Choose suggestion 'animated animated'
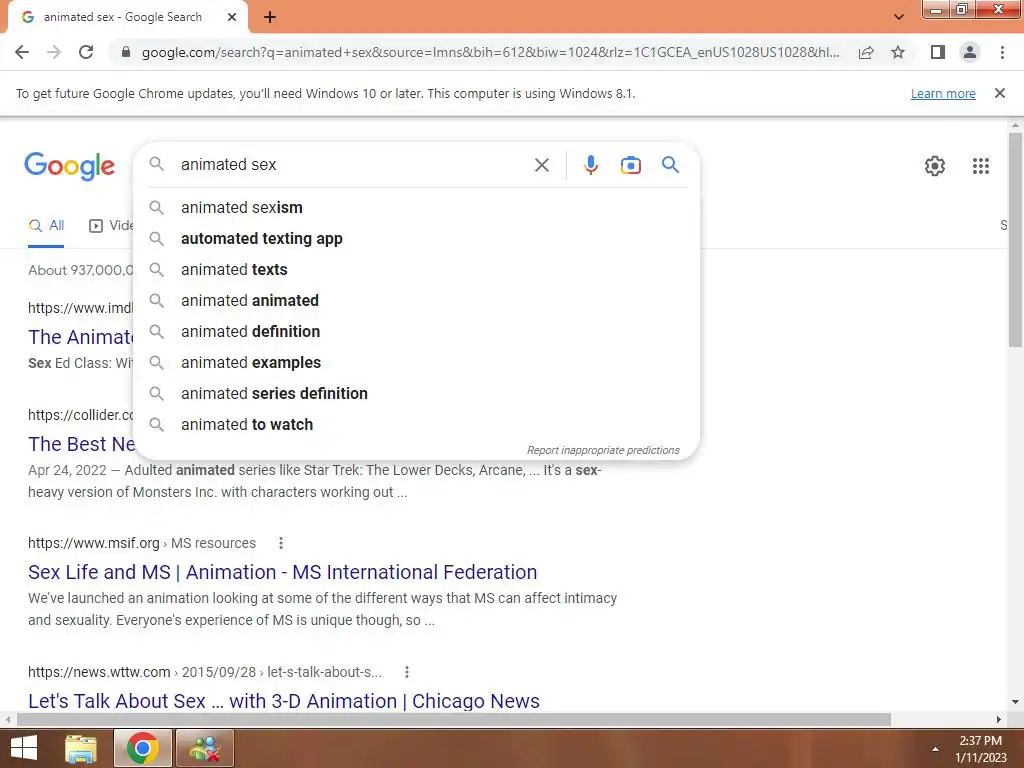This screenshot has height=768, width=1024. click(x=416, y=300)
